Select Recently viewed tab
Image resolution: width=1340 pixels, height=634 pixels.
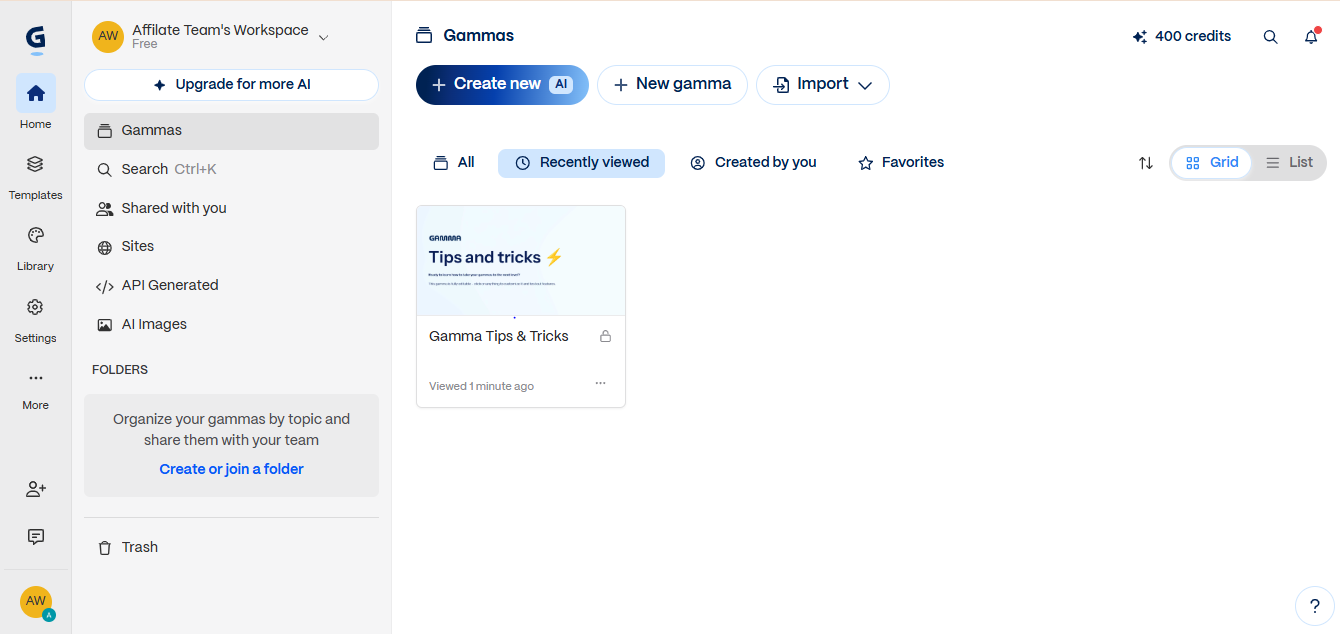click(582, 163)
